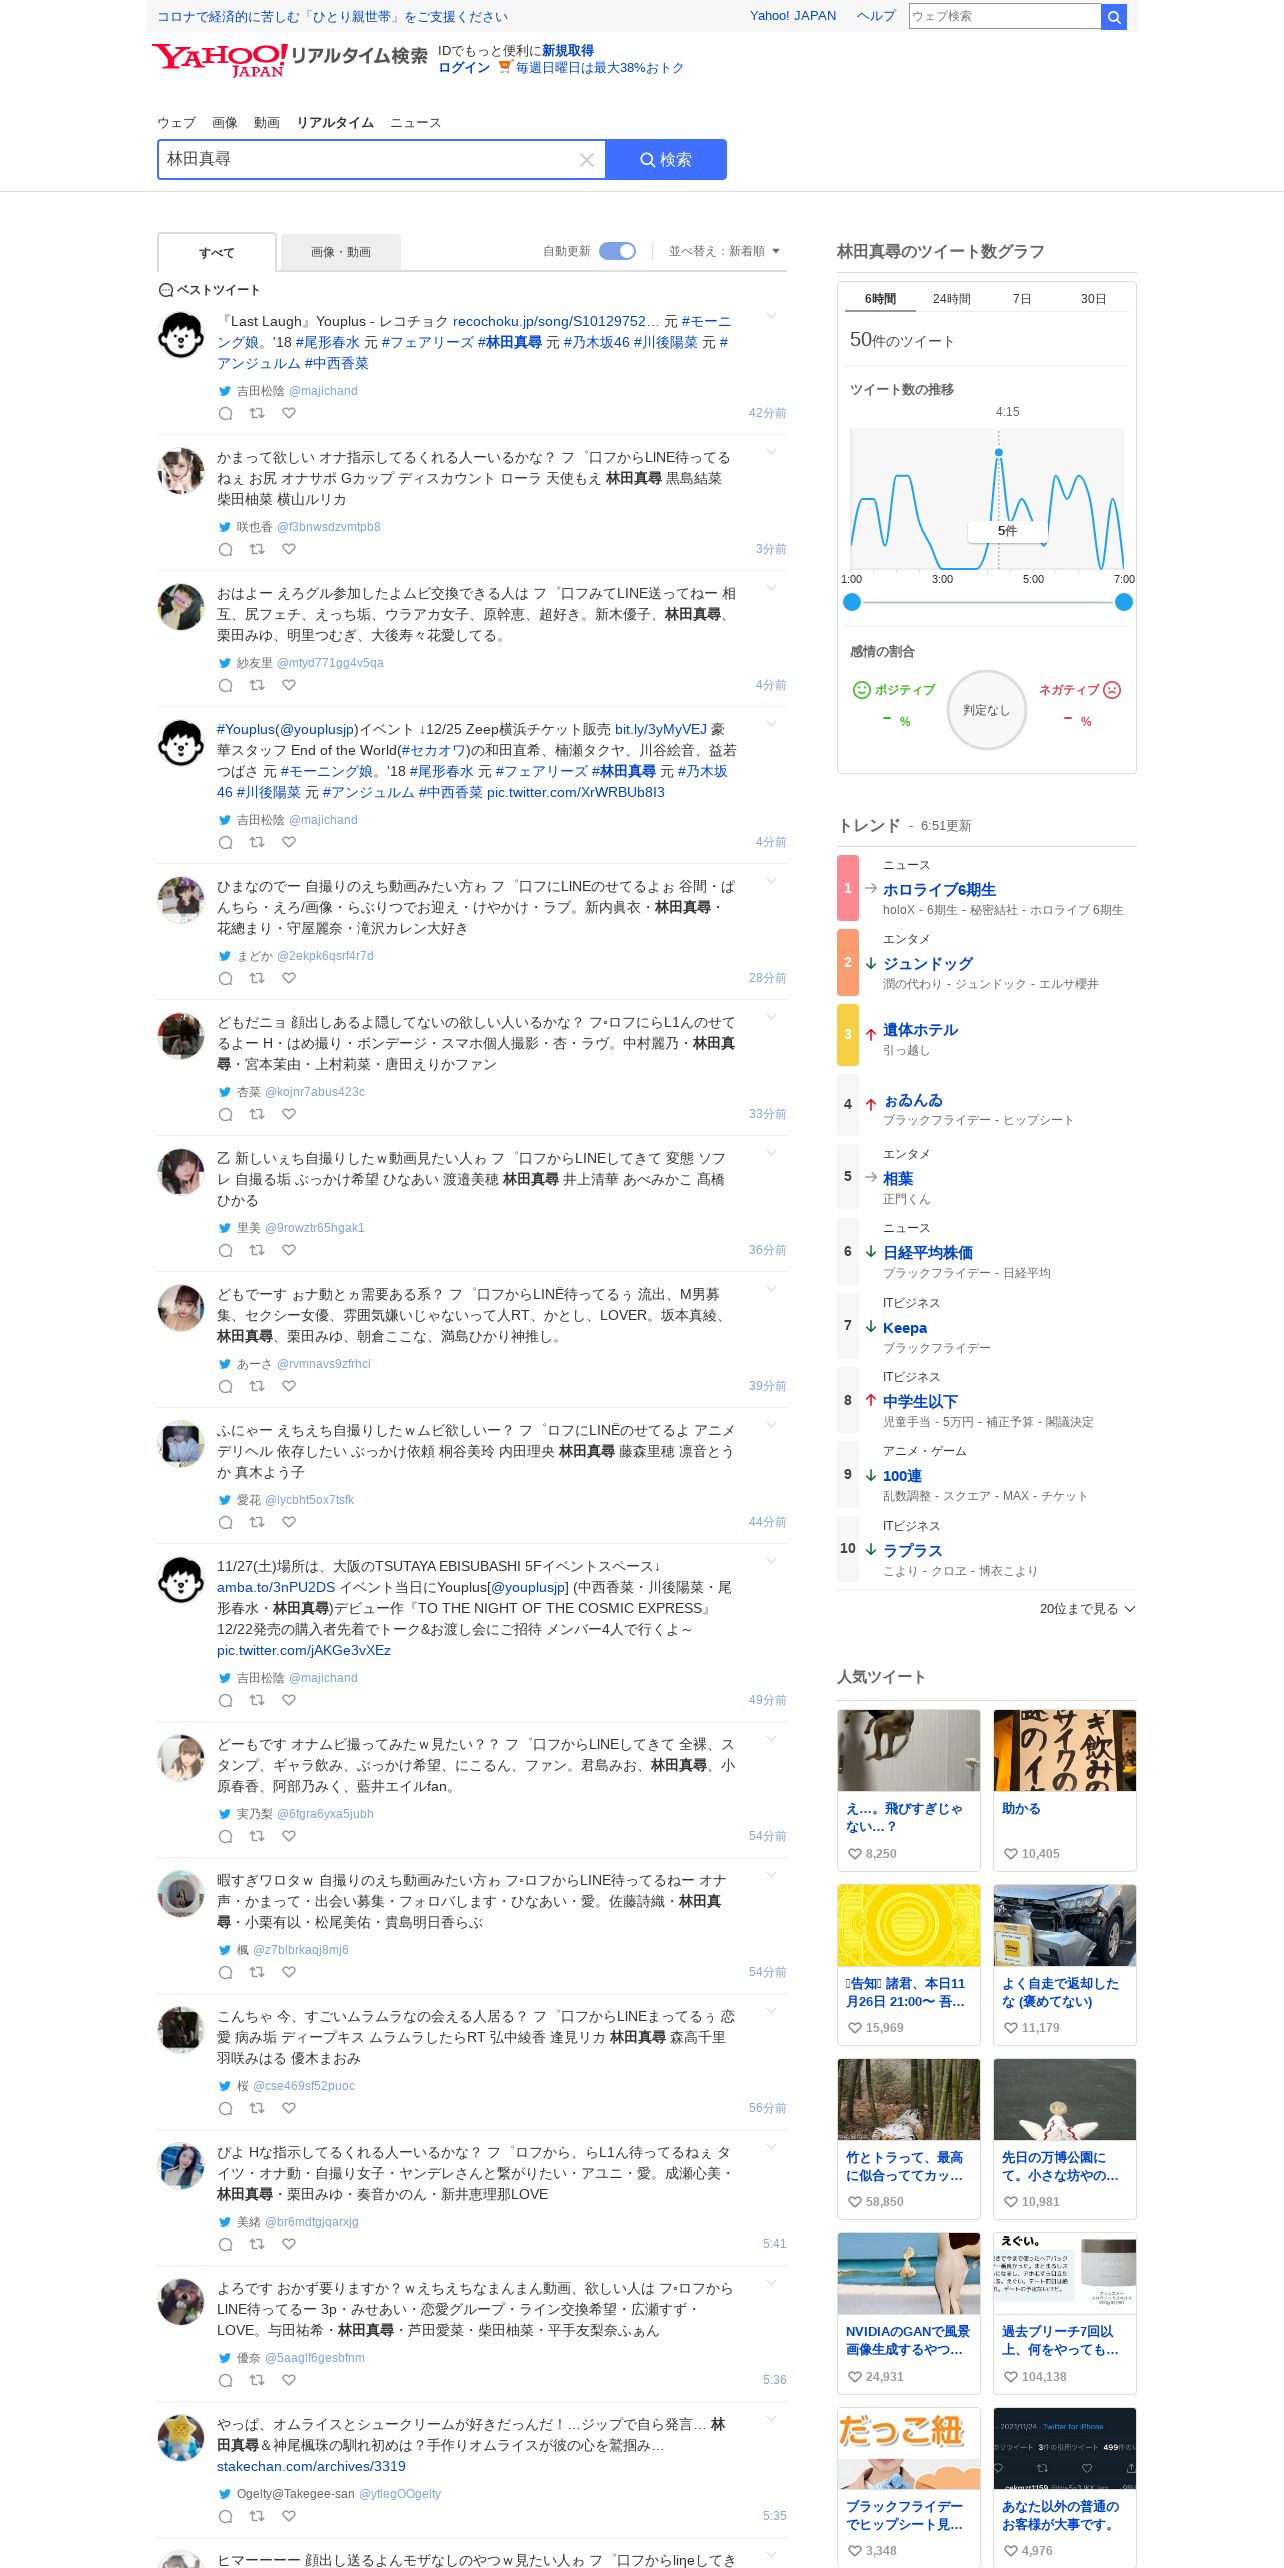Reply to the tweet by @br6mdtgjqarxjg
The image size is (1284, 2568).
pyautogui.click(x=226, y=2244)
